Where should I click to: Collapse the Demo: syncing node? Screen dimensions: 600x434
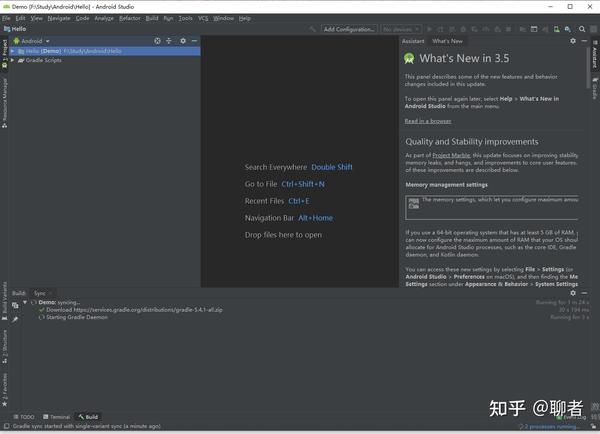pos(25,302)
